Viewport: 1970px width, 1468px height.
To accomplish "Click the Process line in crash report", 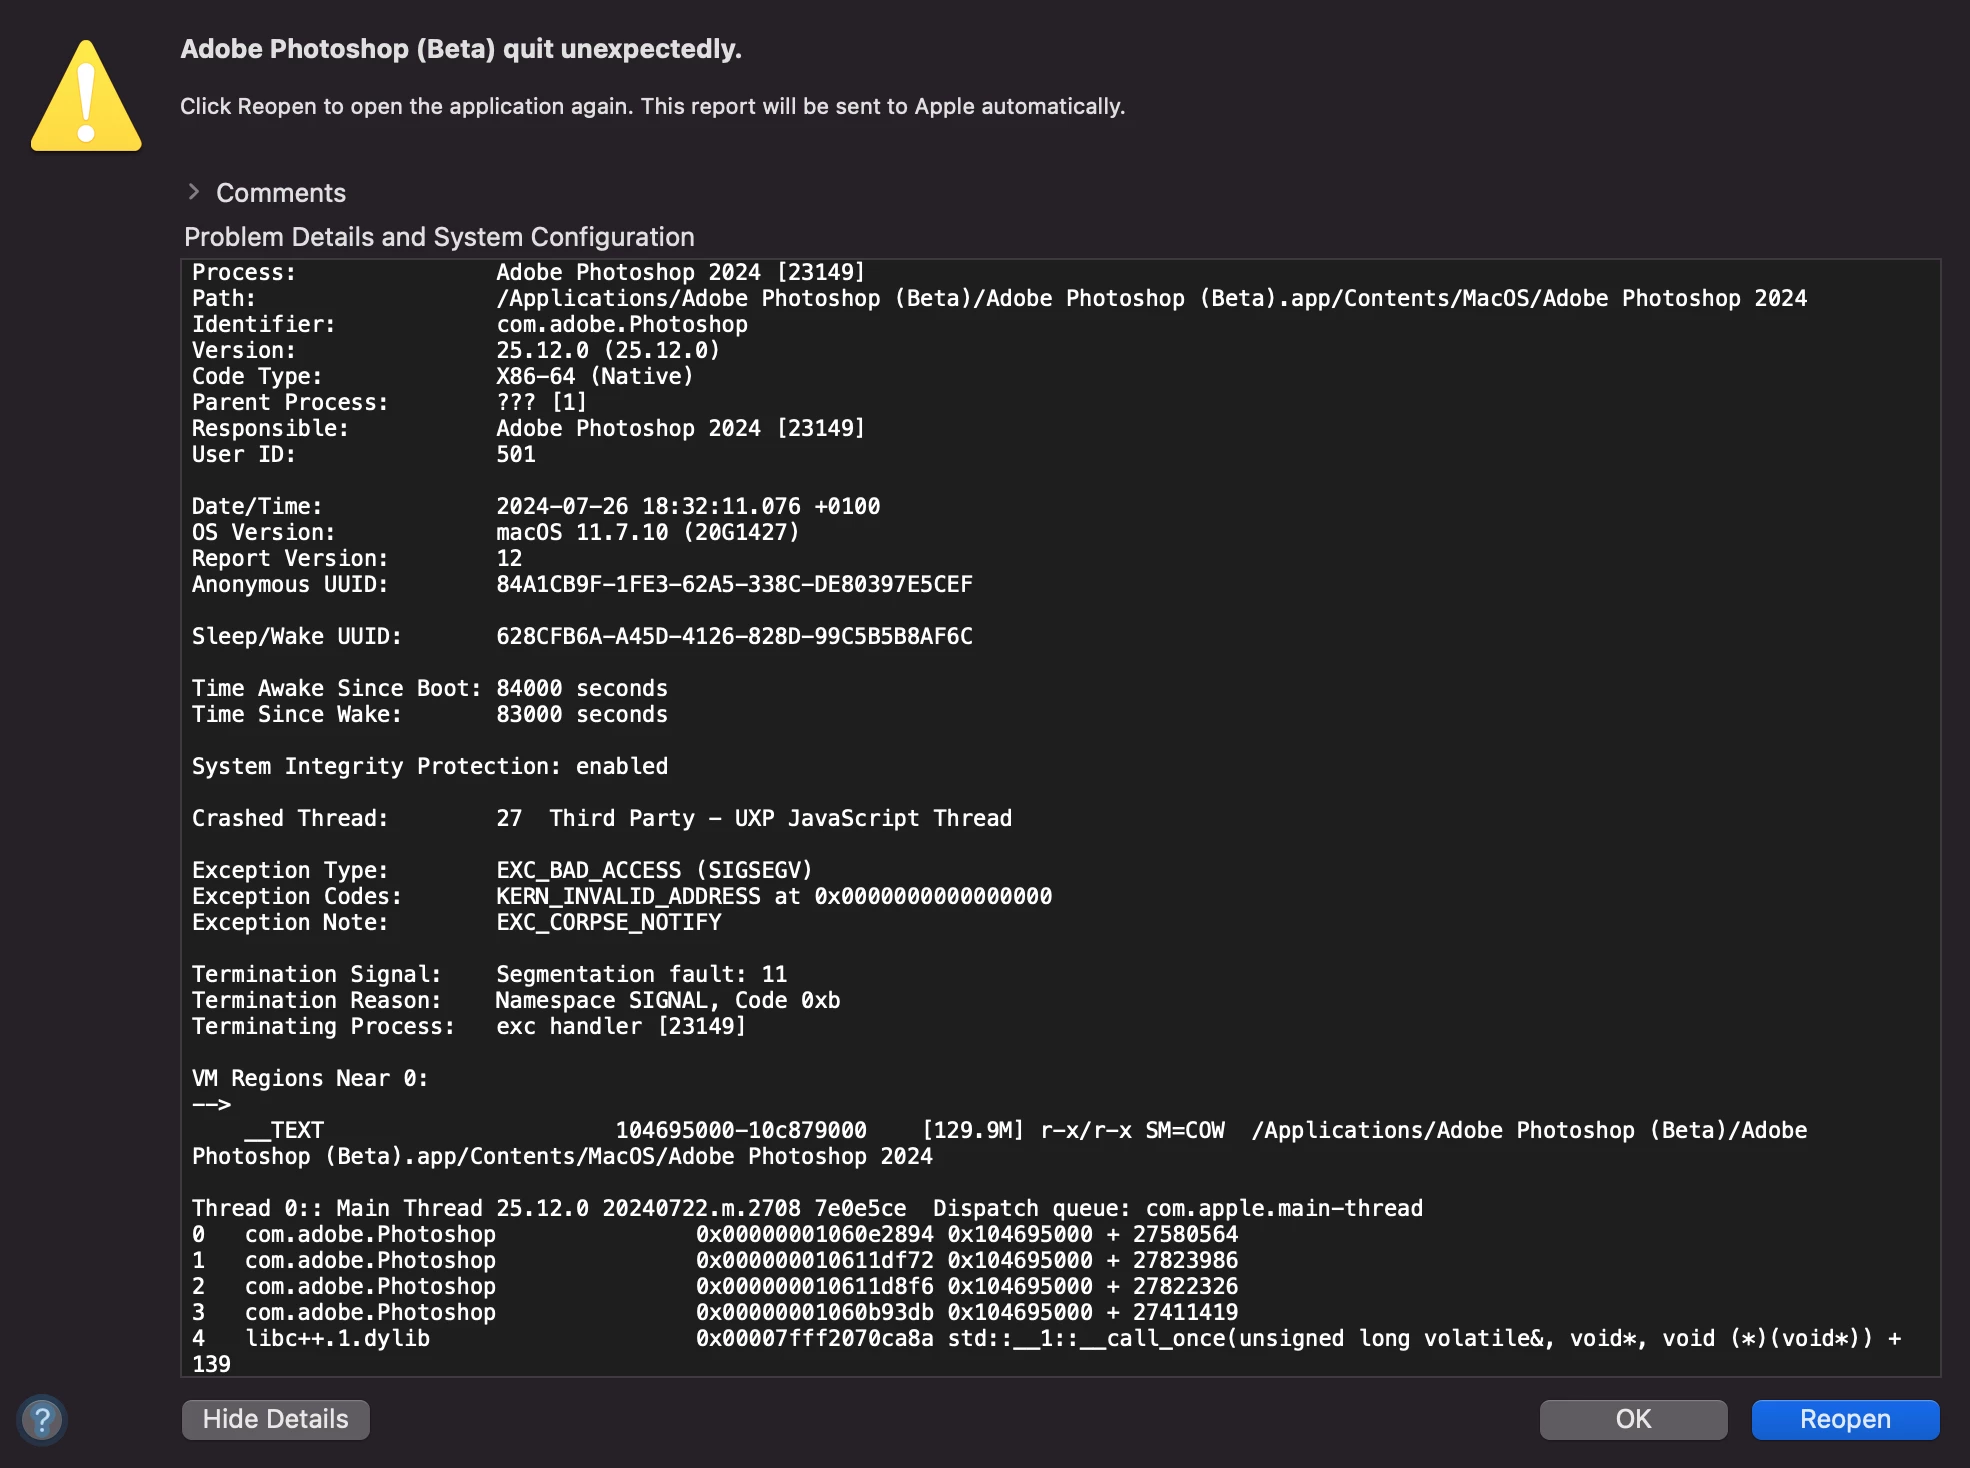I will (x=528, y=272).
